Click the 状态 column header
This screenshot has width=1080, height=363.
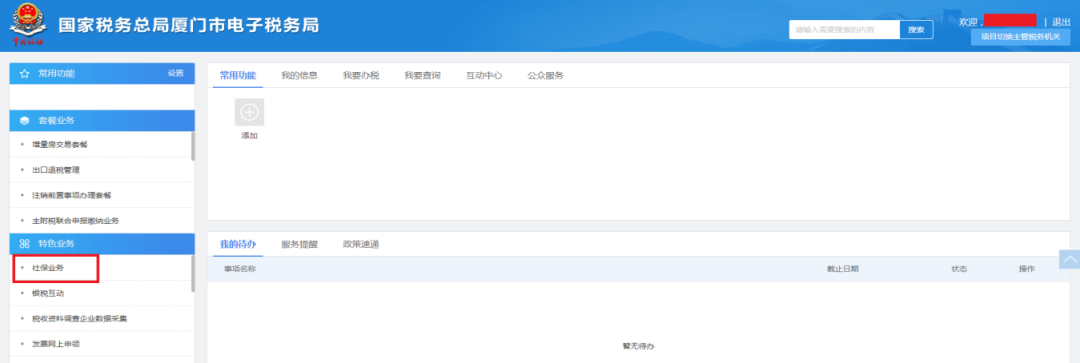tap(959, 269)
